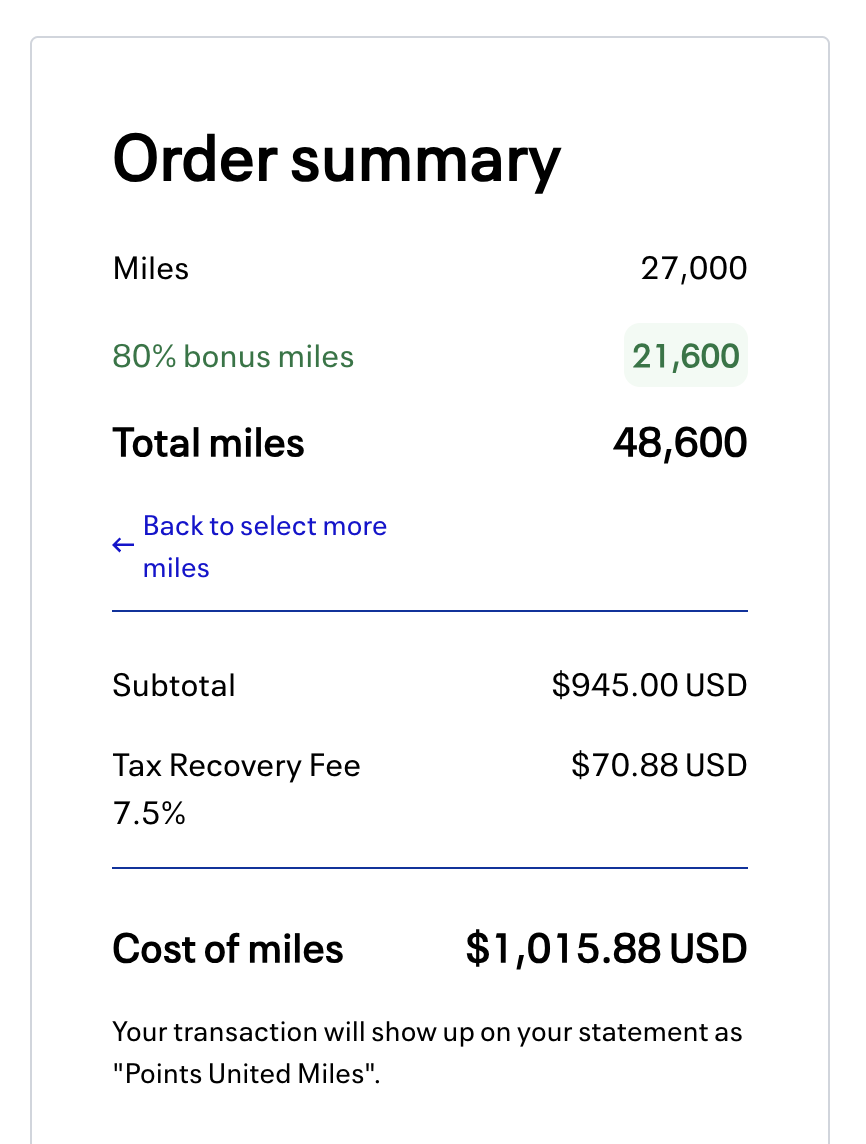
Task: Select the $945.00 USD subtotal amount
Action: tap(649, 686)
